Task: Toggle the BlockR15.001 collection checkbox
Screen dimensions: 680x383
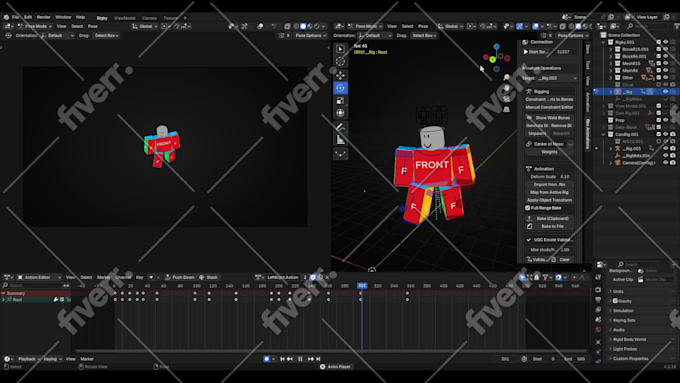Action: 659,49
